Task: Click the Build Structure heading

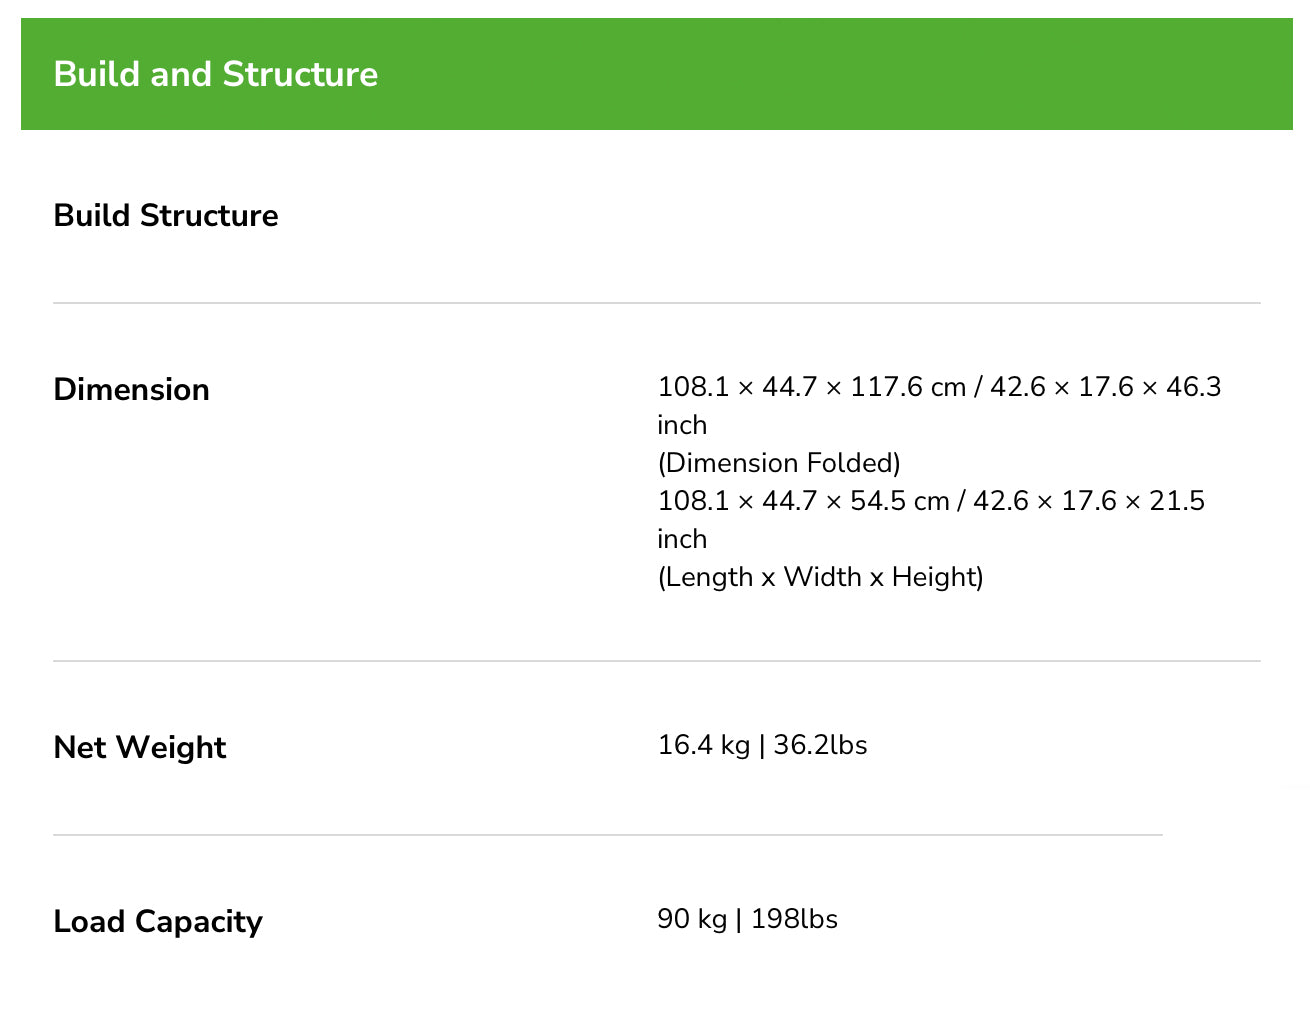Action: [166, 215]
